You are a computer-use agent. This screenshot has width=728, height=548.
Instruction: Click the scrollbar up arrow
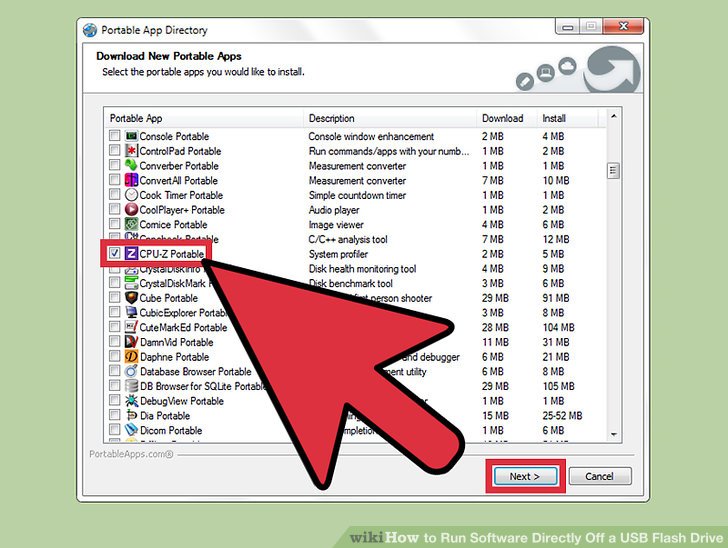coord(613,116)
